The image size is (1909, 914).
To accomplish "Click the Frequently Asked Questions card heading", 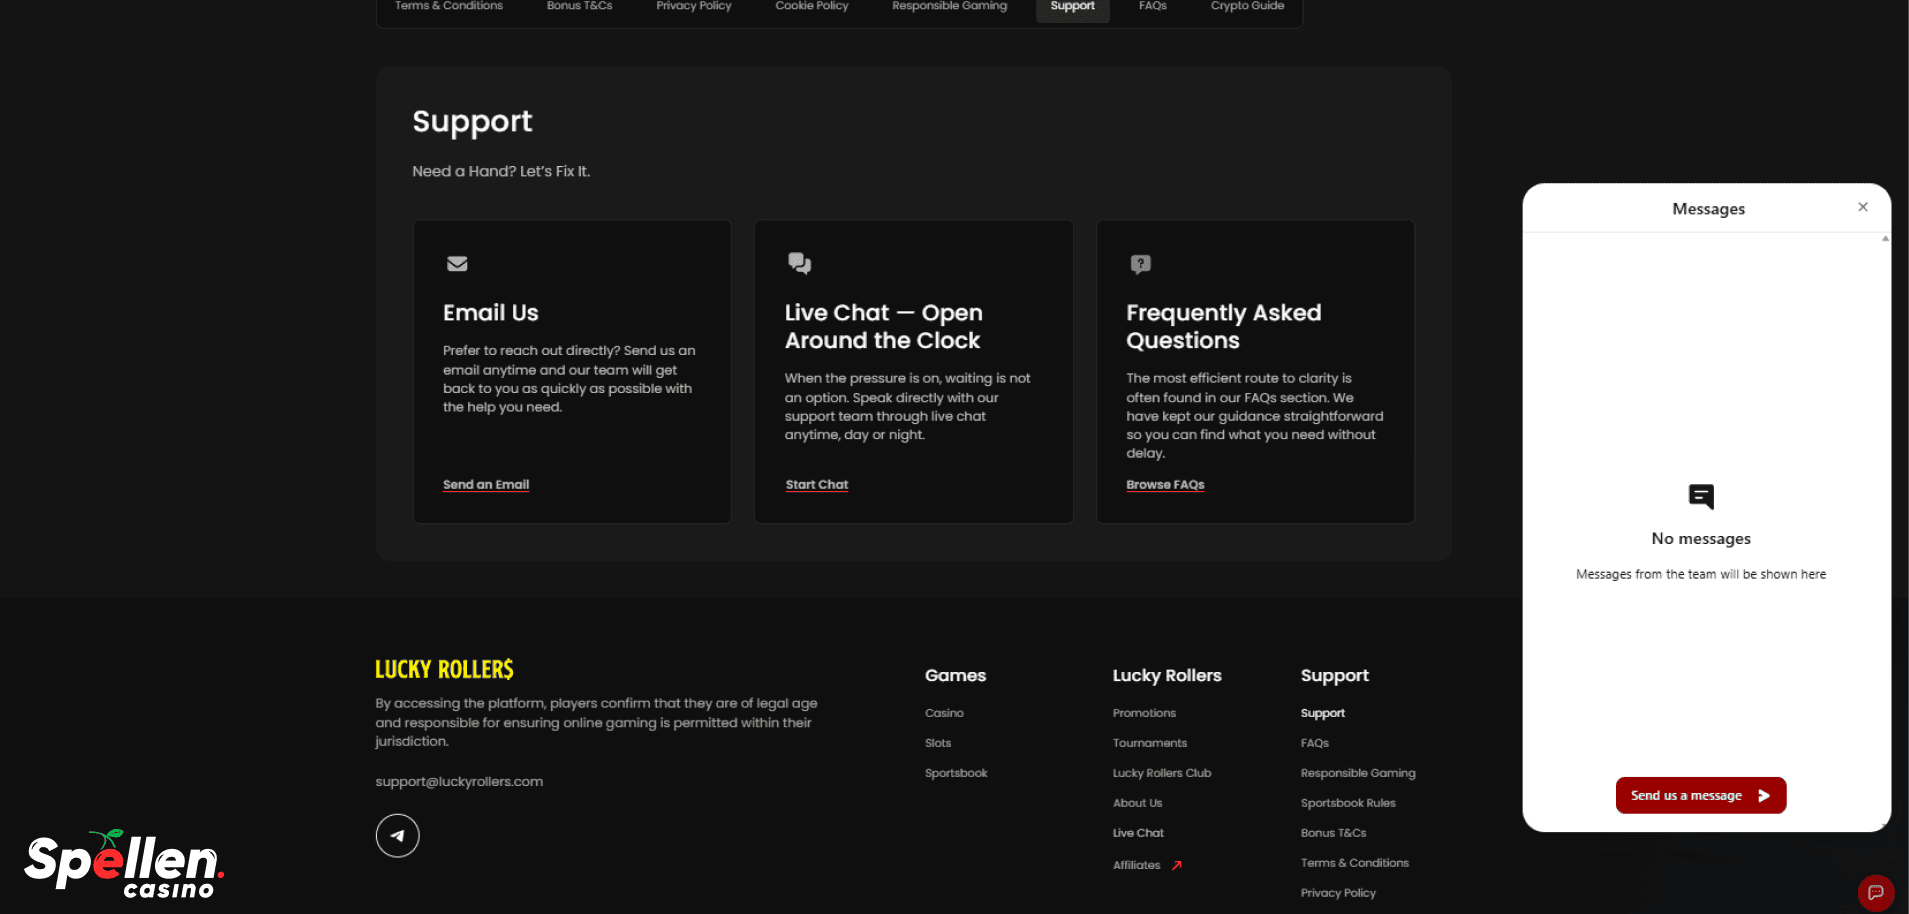I will point(1224,327).
